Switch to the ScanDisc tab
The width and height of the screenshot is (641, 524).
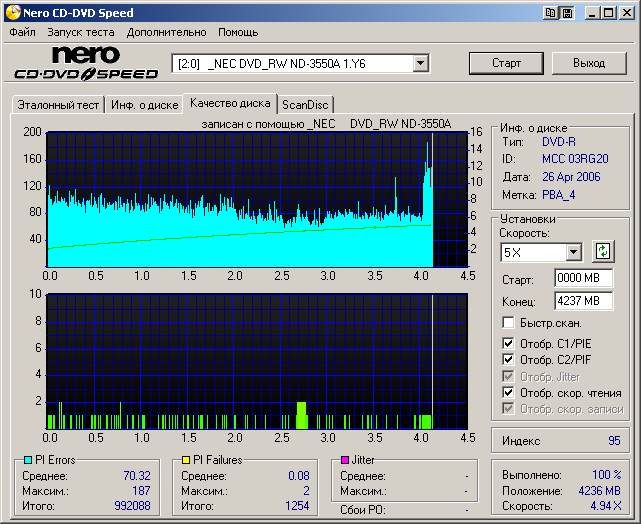pos(305,104)
